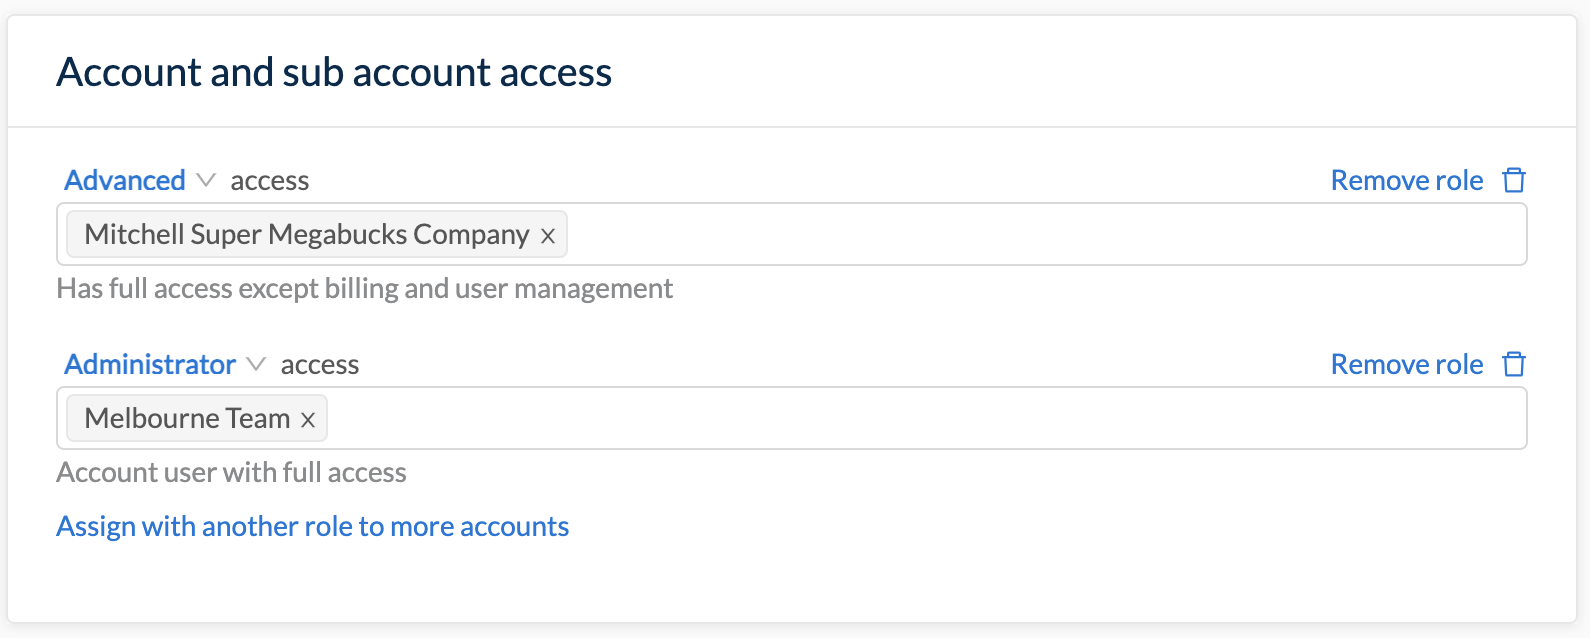Image resolution: width=1590 pixels, height=638 pixels.
Task: Click the chevron next to Advanced
Action: 206,181
